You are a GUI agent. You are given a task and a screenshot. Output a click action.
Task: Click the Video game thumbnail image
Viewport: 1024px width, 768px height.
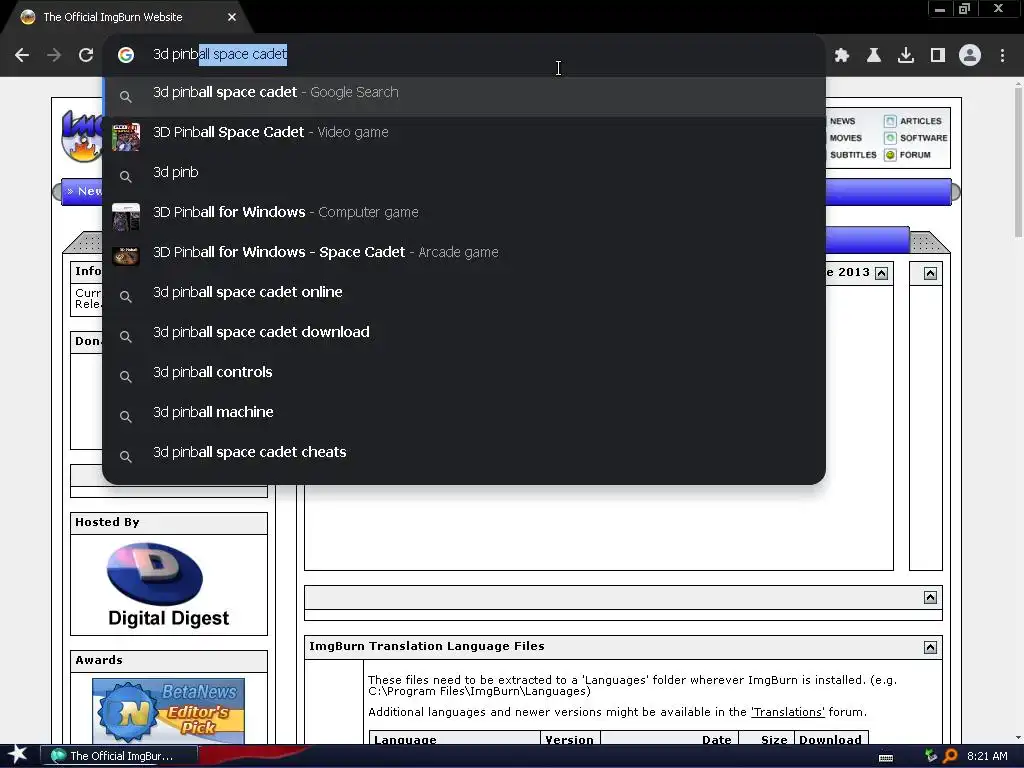click(126, 137)
